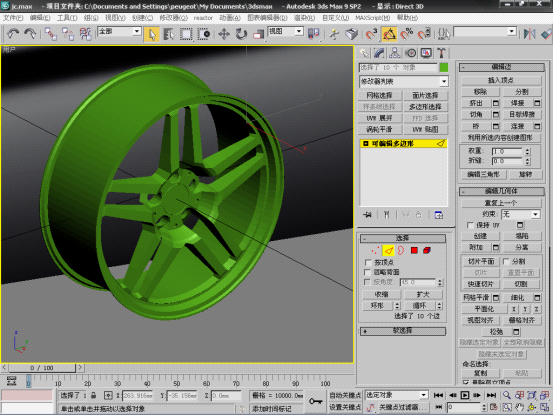Open the Utilities hammer panel icon

click(x=441, y=53)
